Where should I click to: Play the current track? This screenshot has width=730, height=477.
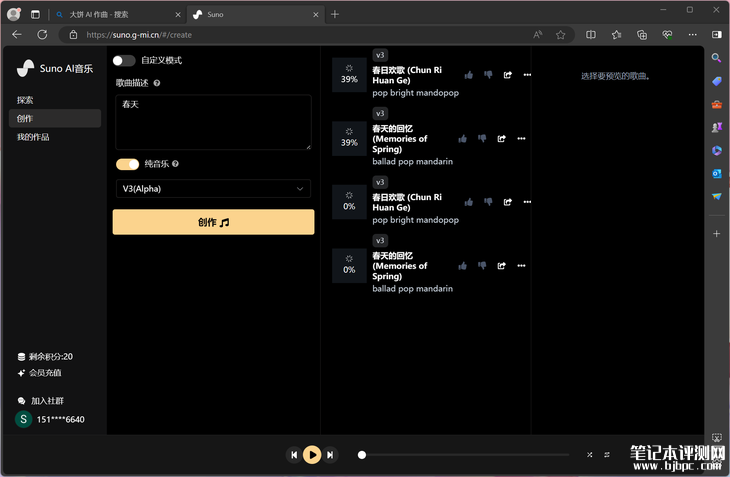point(312,455)
